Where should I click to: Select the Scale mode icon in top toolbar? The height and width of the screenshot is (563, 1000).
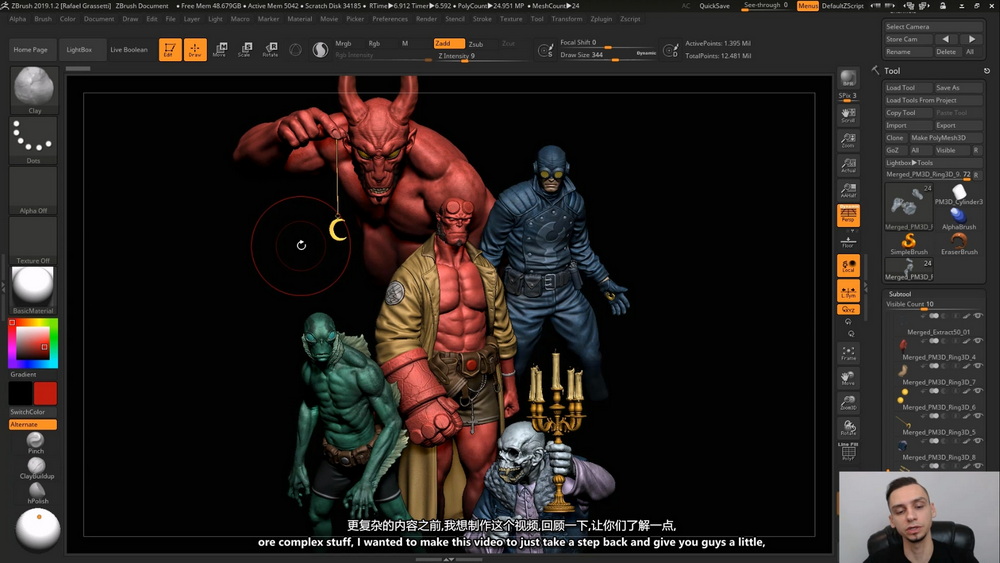[245, 49]
